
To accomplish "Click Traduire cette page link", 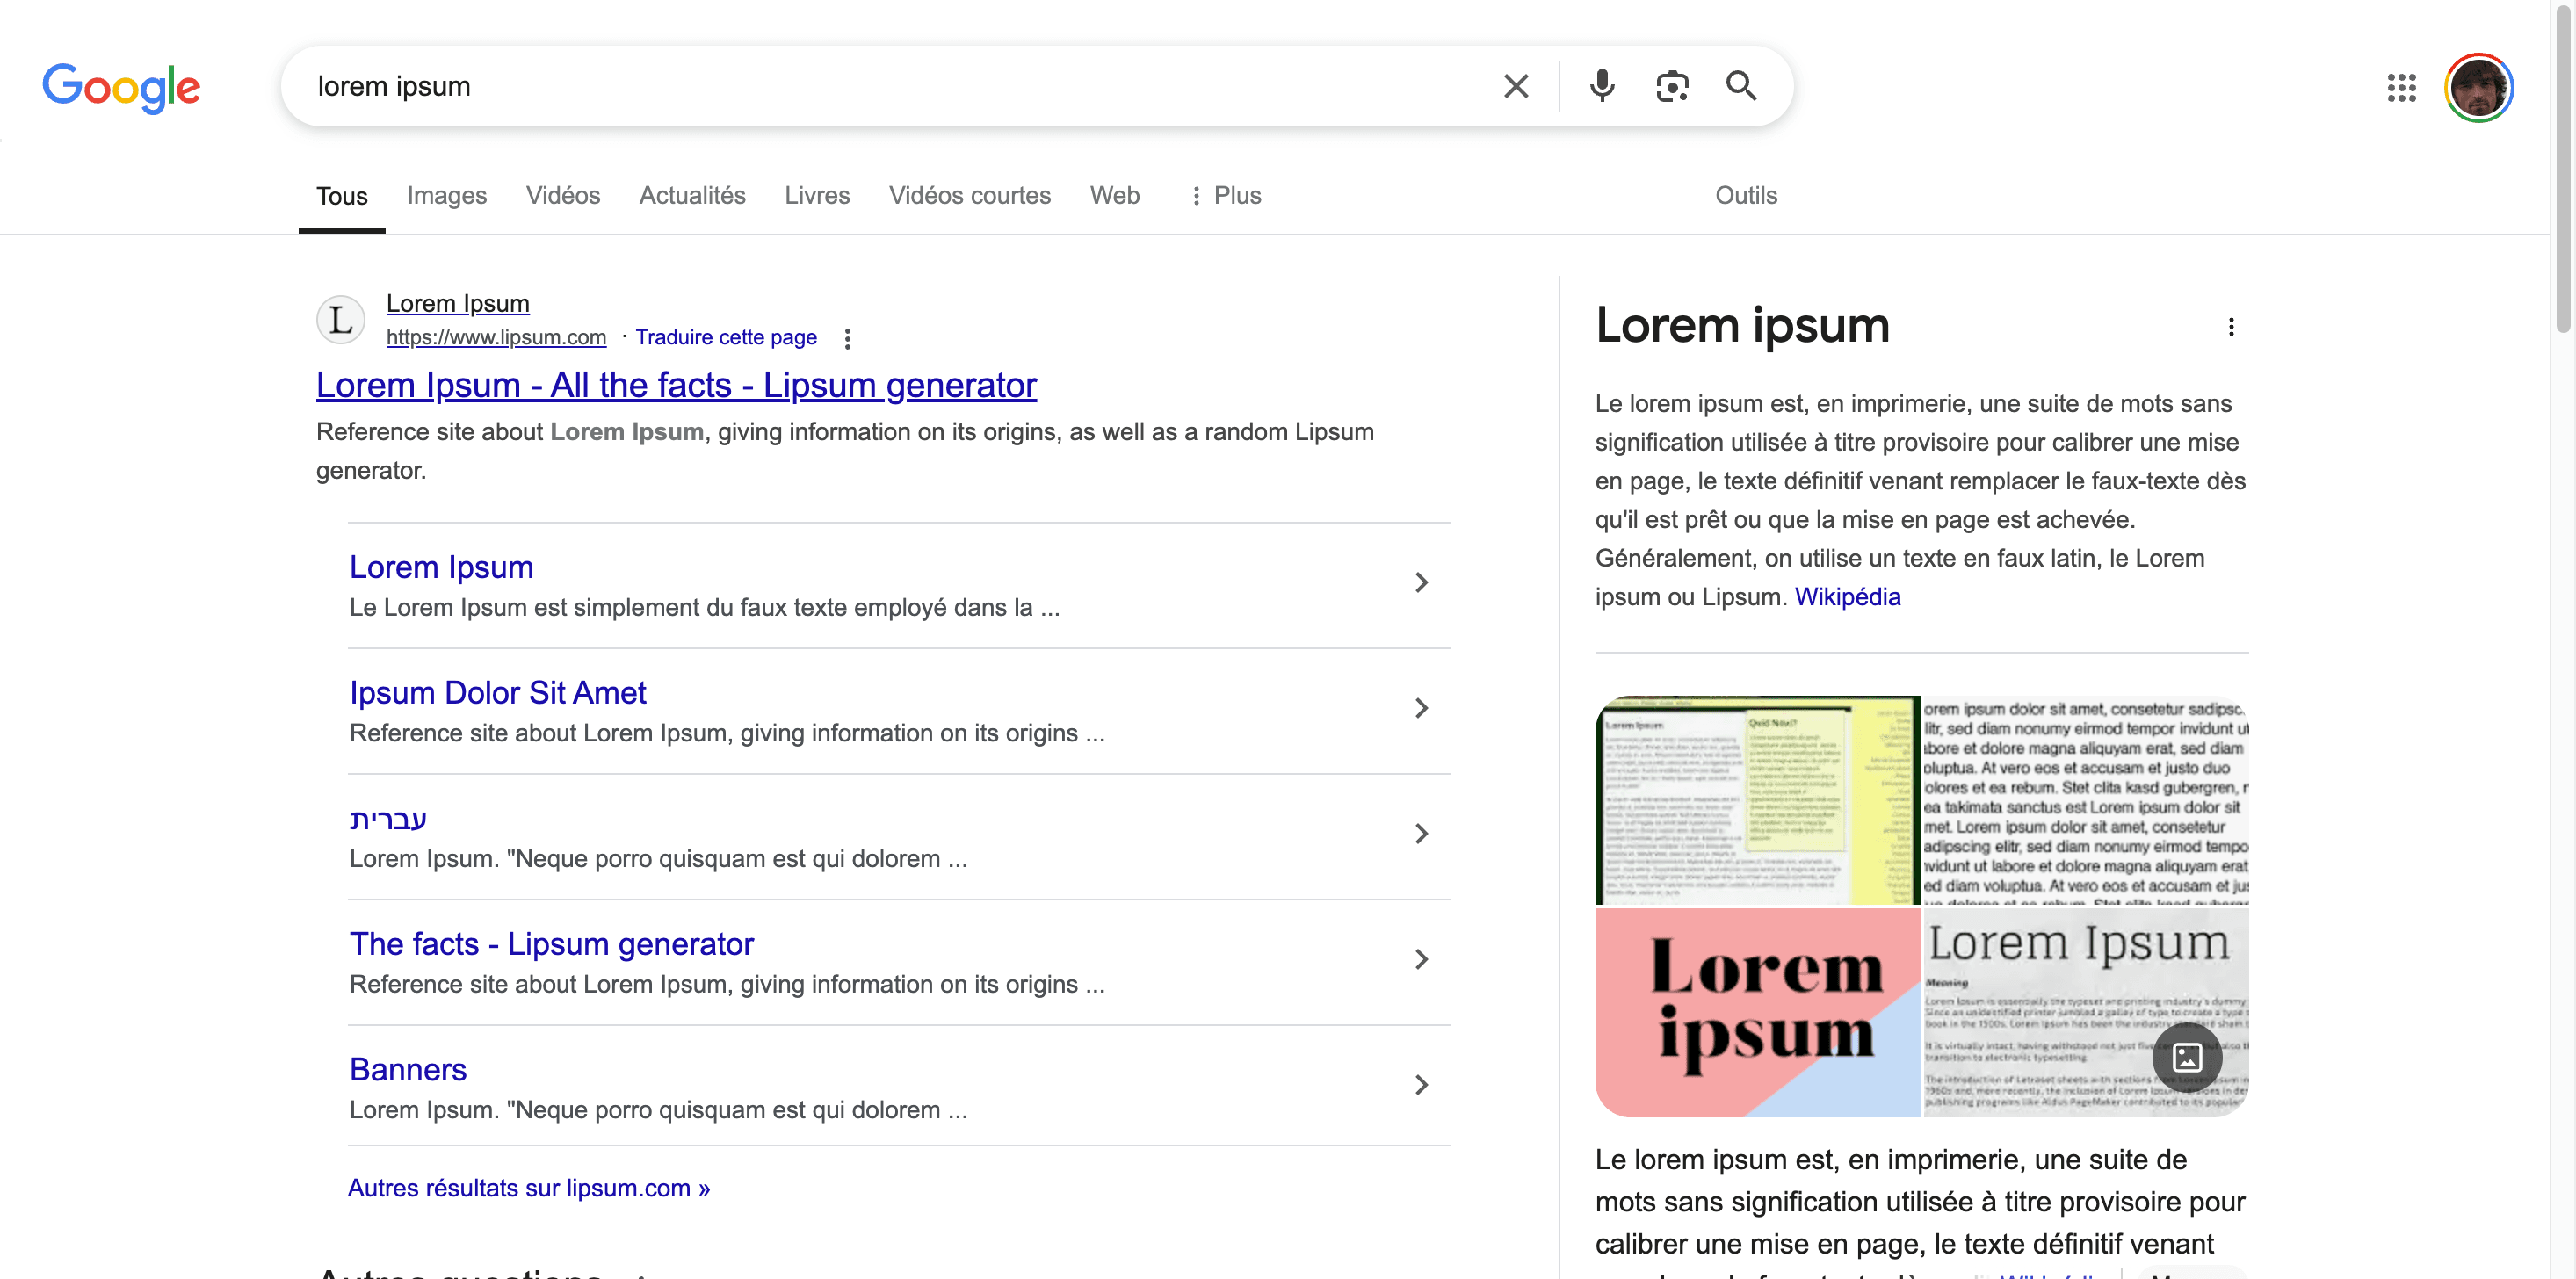I will point(726,337).
